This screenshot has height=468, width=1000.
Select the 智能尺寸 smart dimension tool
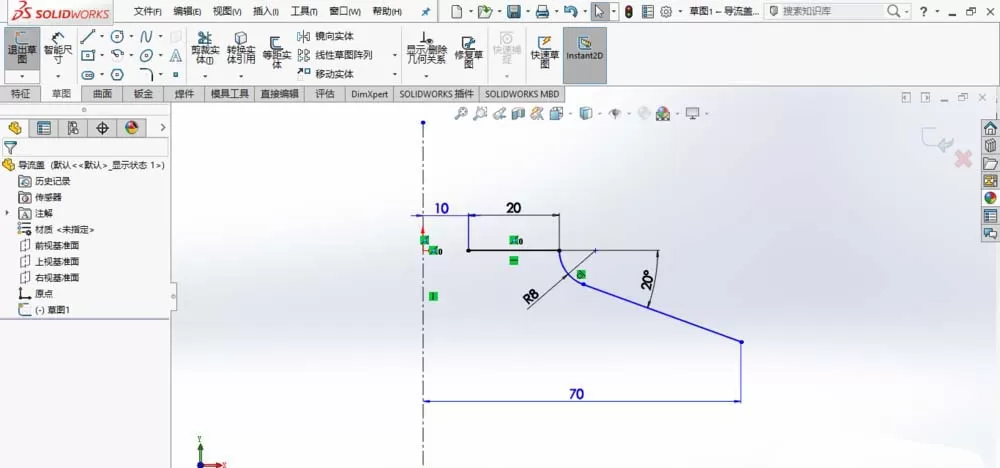58,49
